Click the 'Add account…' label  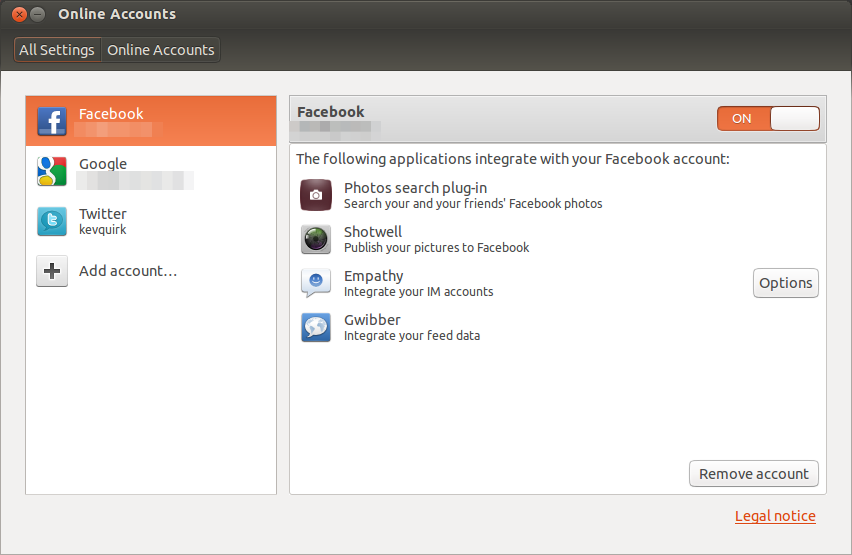pyautogui.click(x=128, y=271)
